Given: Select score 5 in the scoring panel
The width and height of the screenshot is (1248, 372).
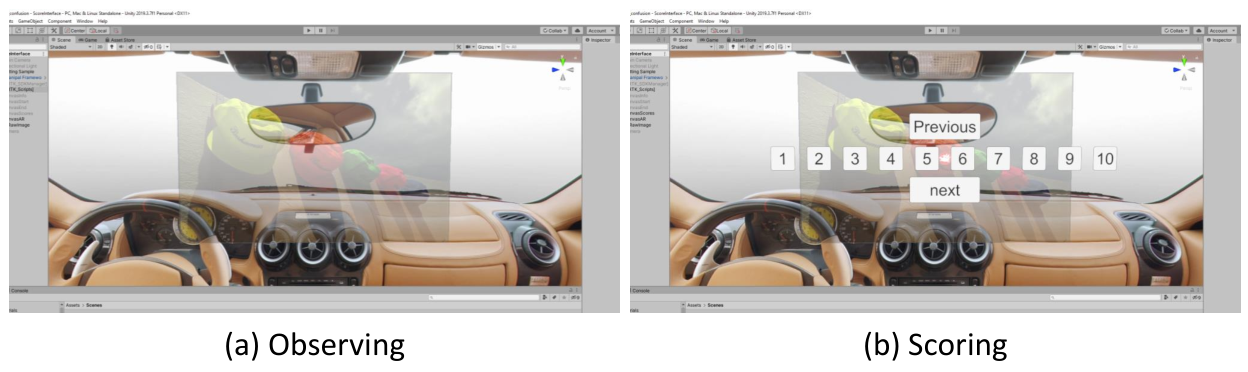Looking at the screenshot, I should 926,158.
